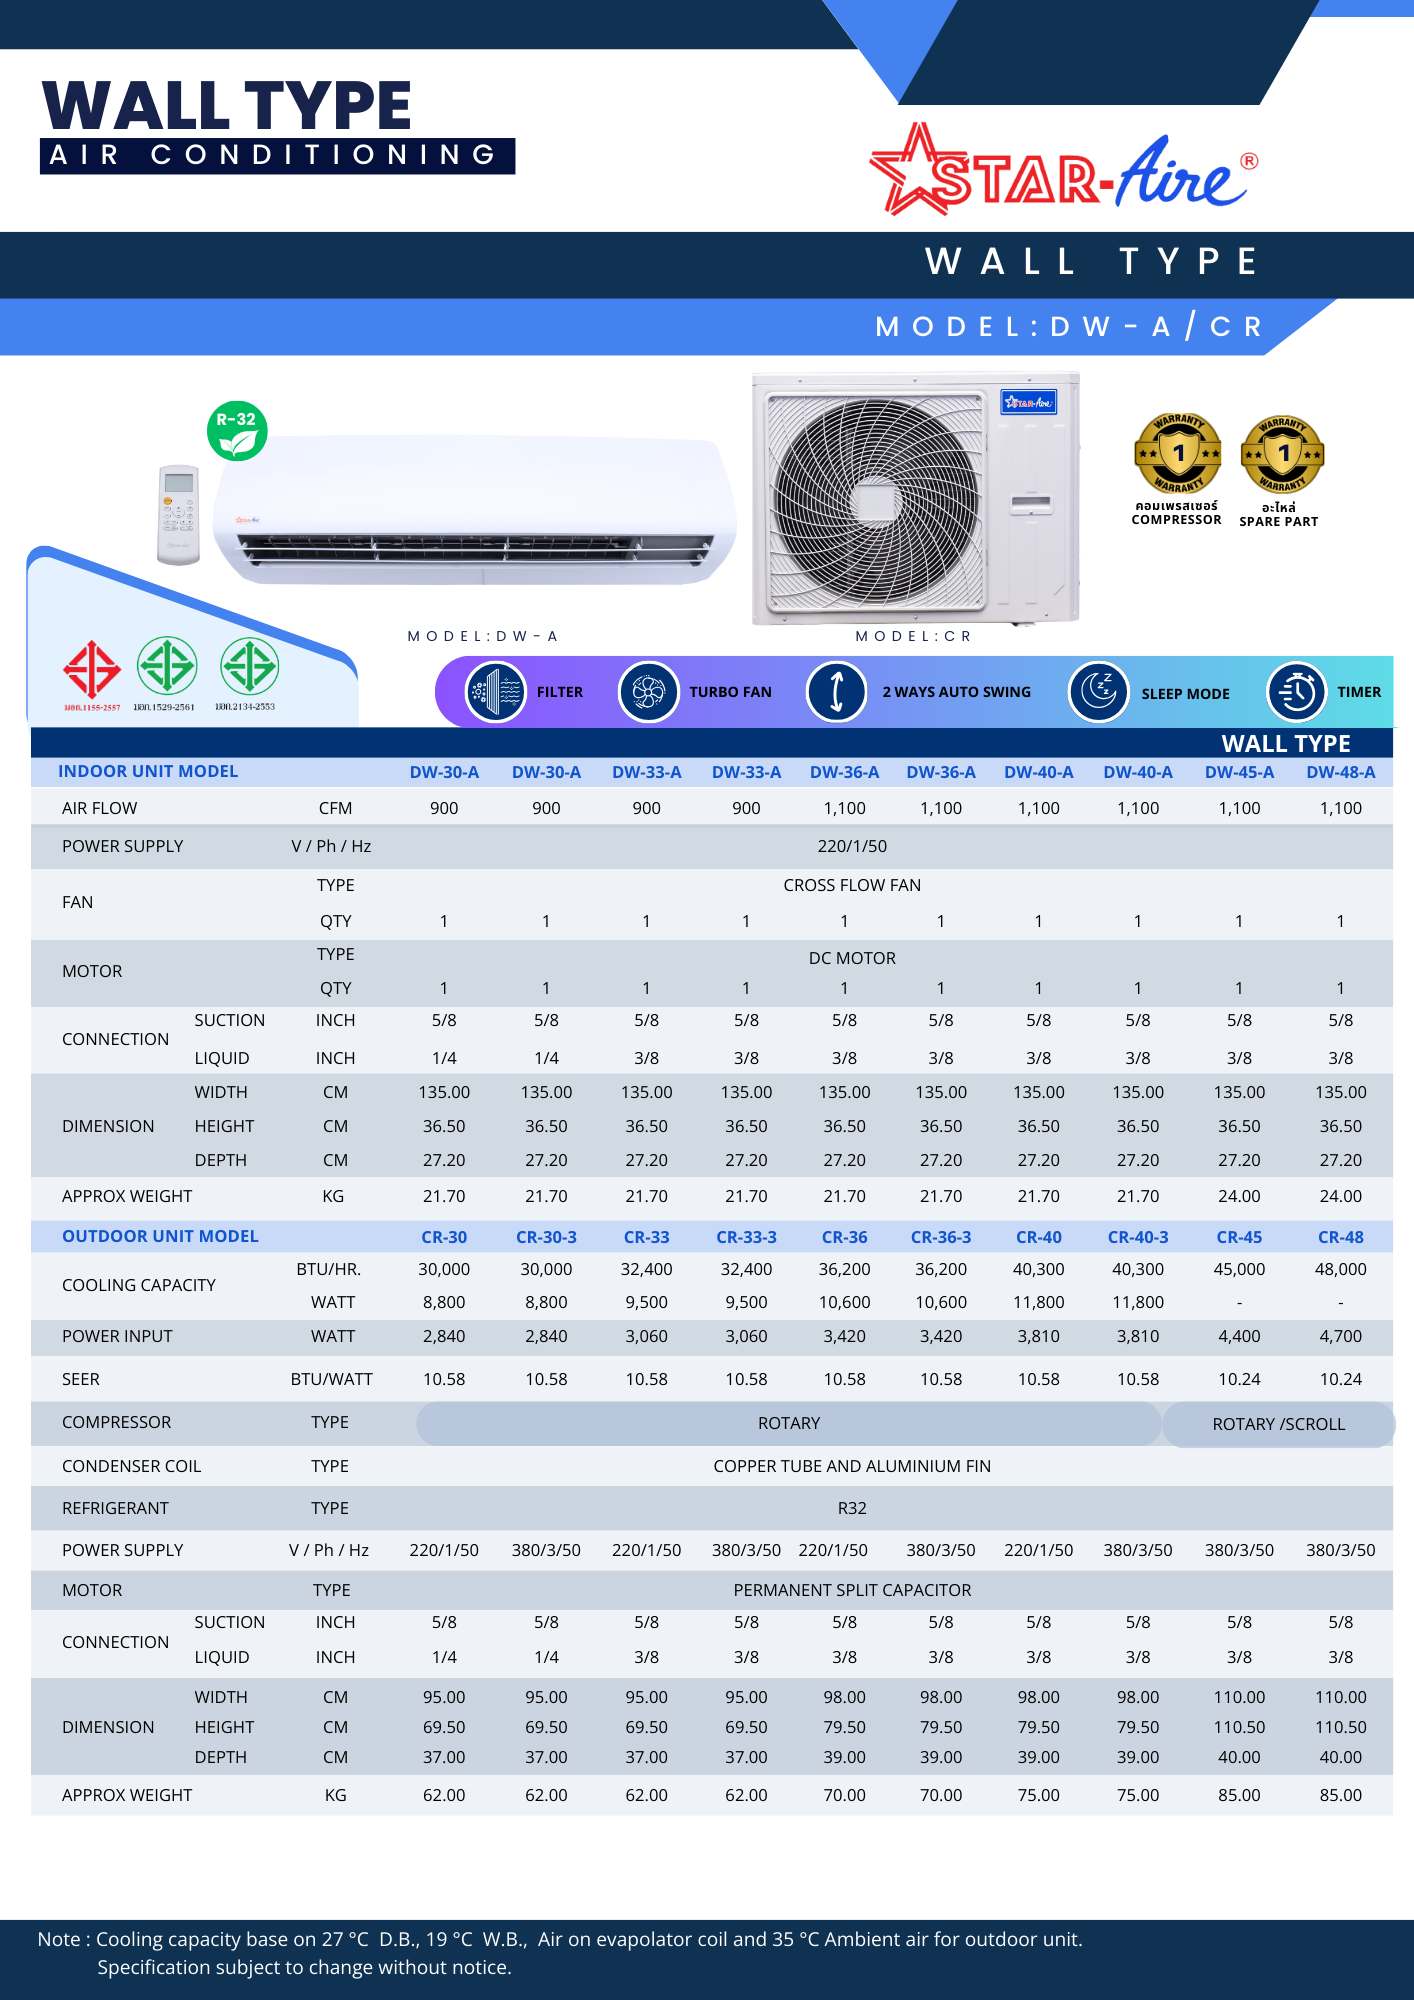Select the 2 Ways Auto Swing icon

(836, 692)
